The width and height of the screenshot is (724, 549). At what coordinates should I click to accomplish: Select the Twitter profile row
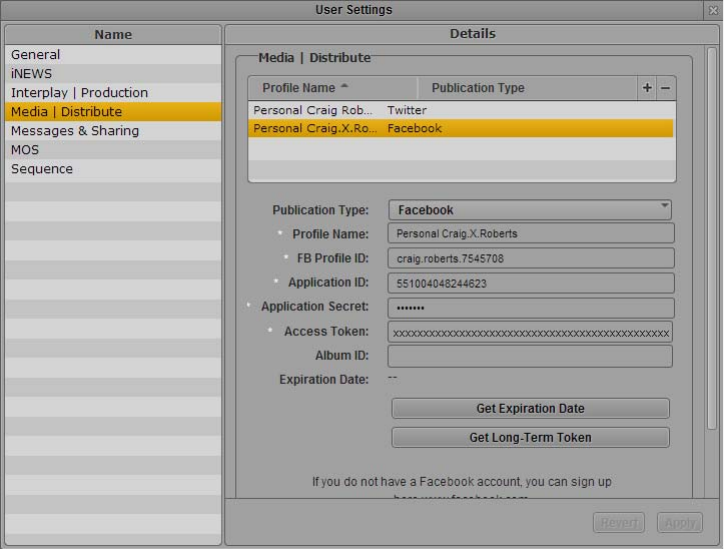[461, 110]
